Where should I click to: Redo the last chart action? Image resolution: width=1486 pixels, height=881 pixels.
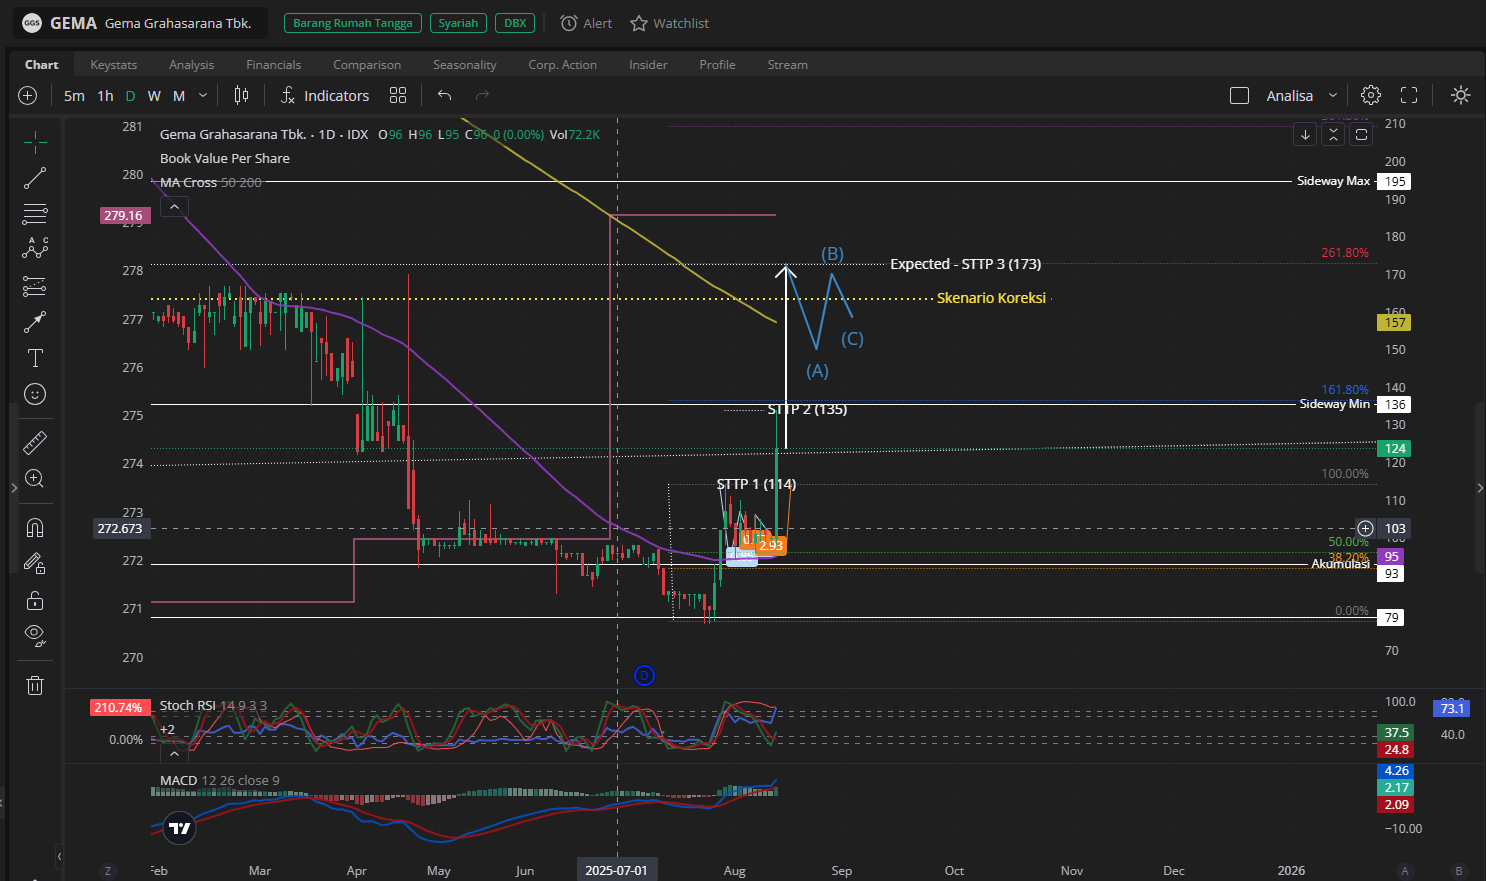[x=482, y=95]
